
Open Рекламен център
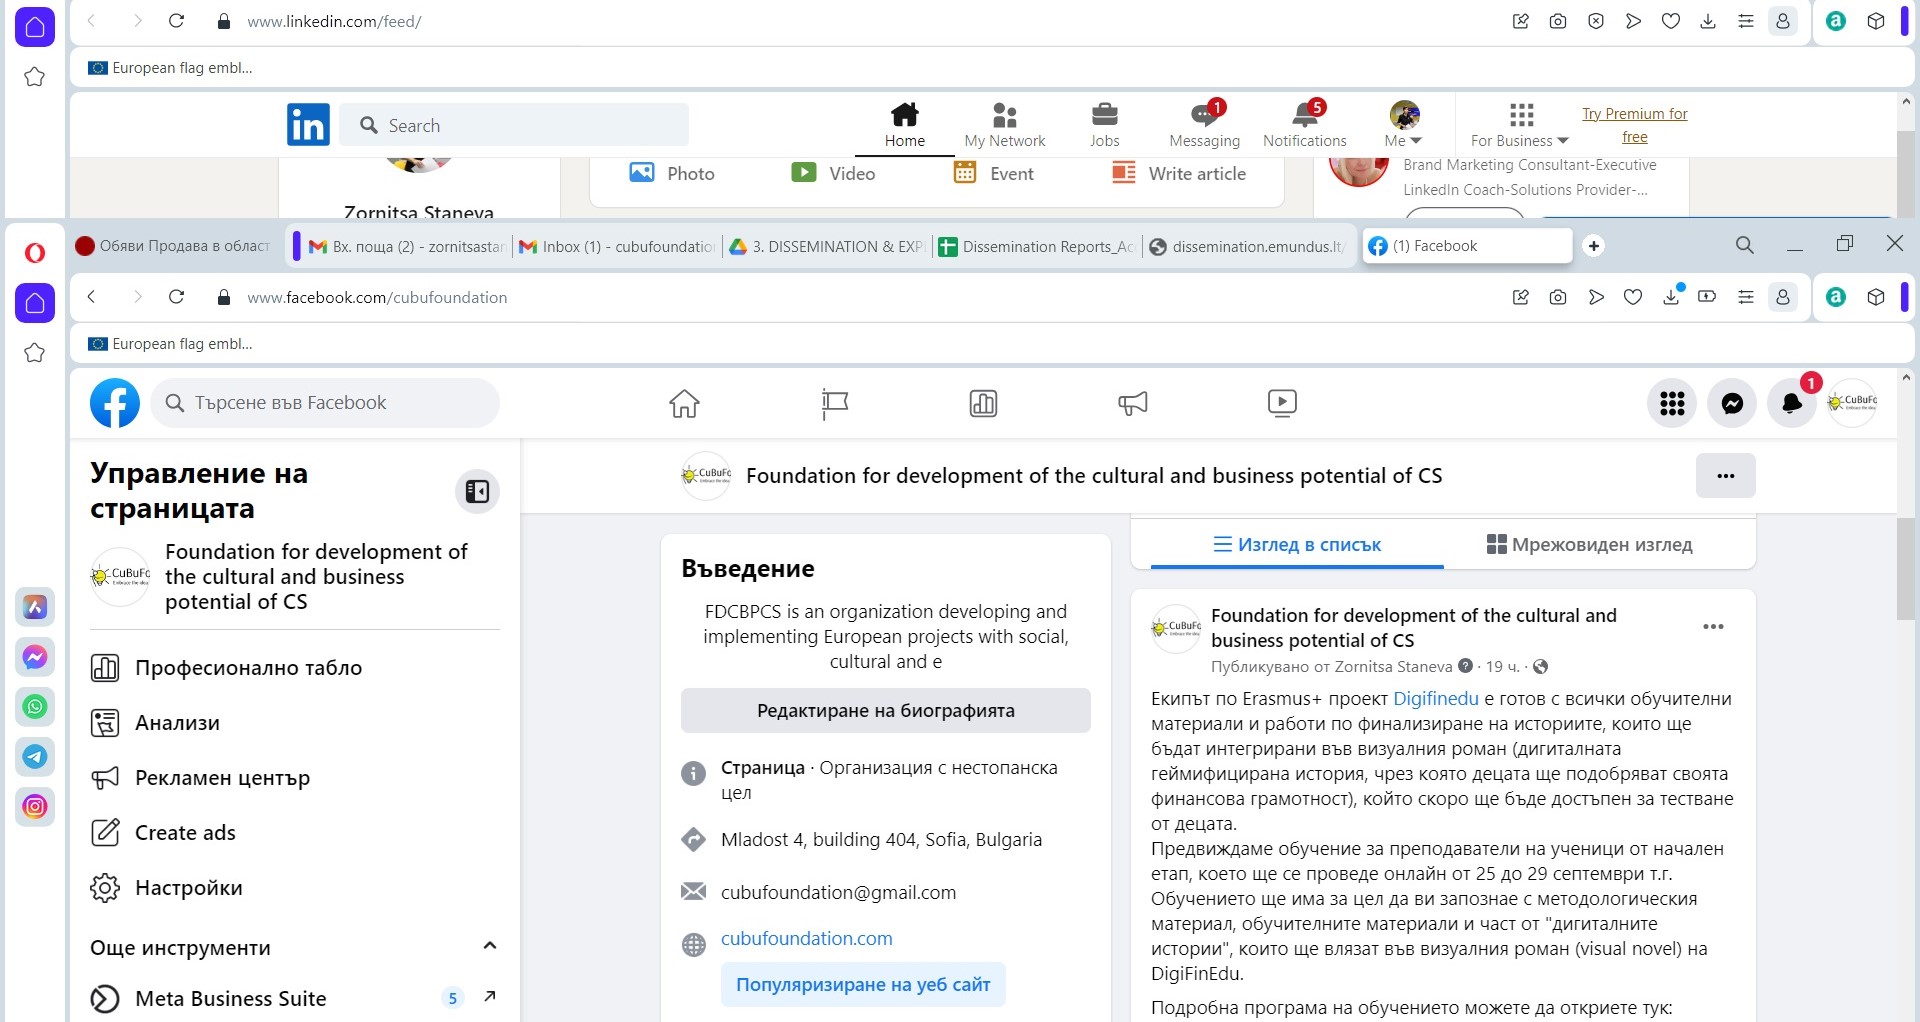[295, 778]
